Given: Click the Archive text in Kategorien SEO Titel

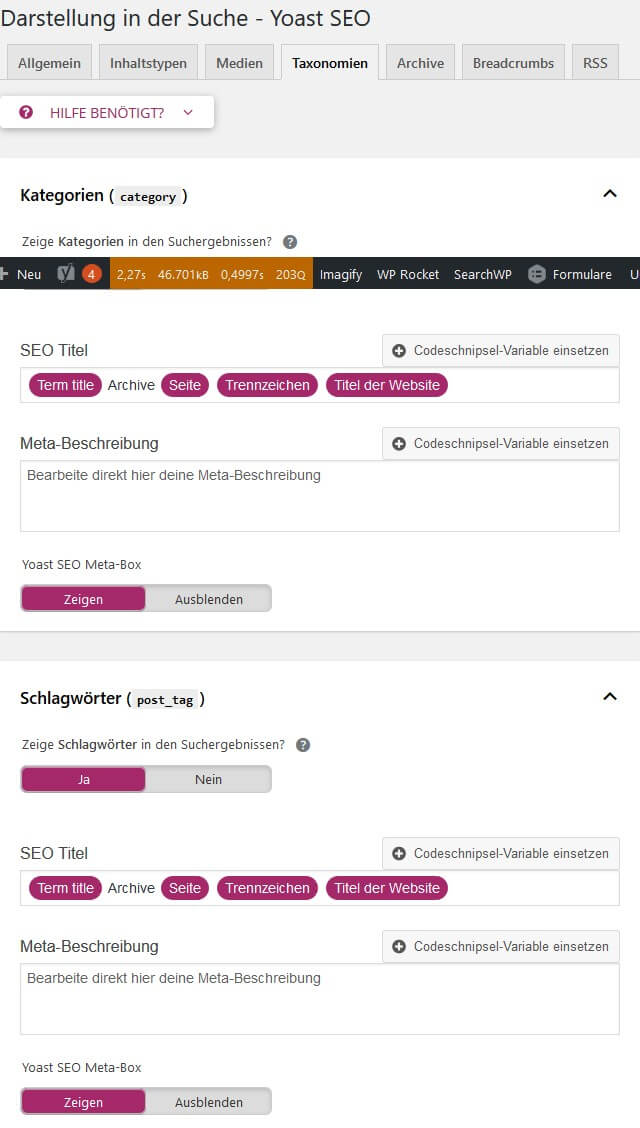Looking at the screenshot, I should click(132, 385).
